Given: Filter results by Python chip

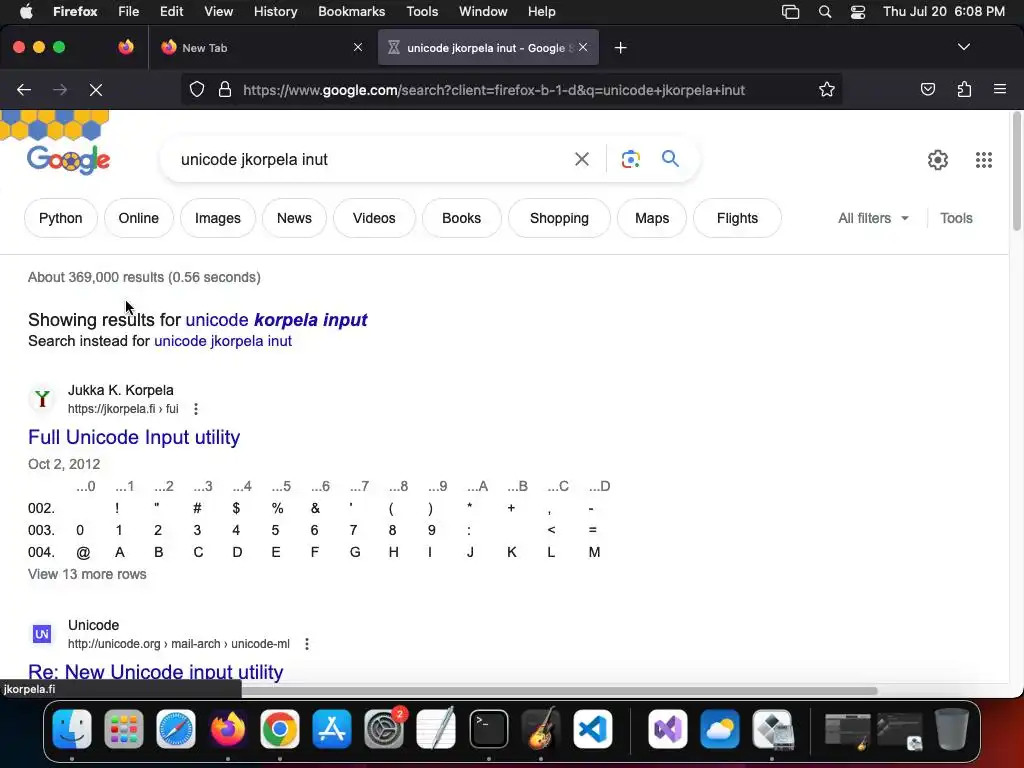Looking at the screenshot, I should (x=61, y=218).
